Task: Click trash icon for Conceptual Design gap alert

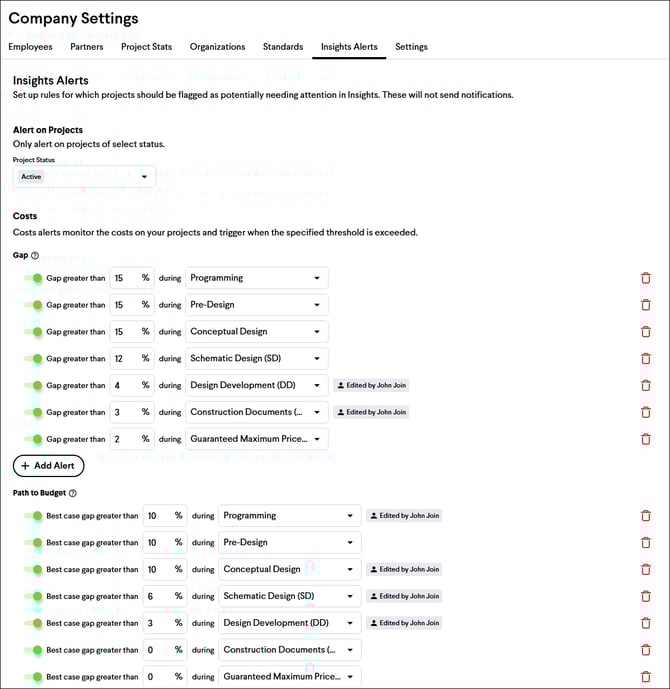Action: (645, 332)
